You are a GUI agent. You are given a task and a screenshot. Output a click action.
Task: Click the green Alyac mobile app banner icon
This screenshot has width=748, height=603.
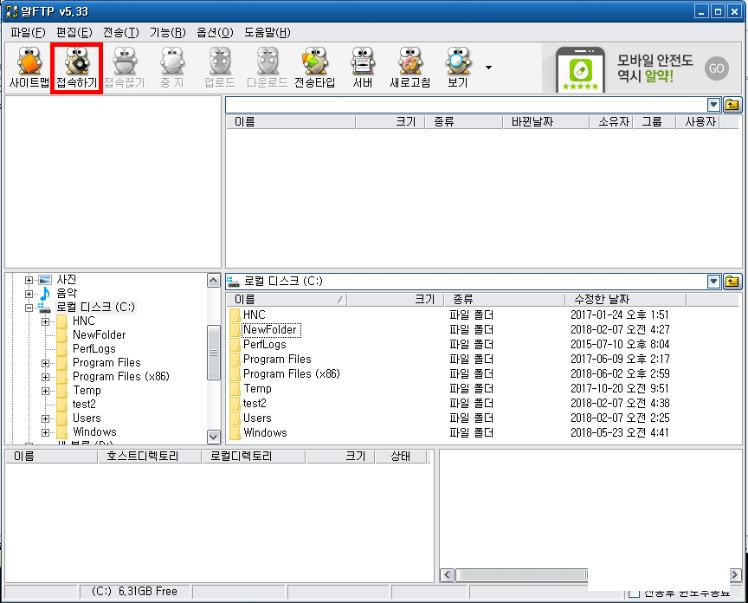(x=580, y=70)
